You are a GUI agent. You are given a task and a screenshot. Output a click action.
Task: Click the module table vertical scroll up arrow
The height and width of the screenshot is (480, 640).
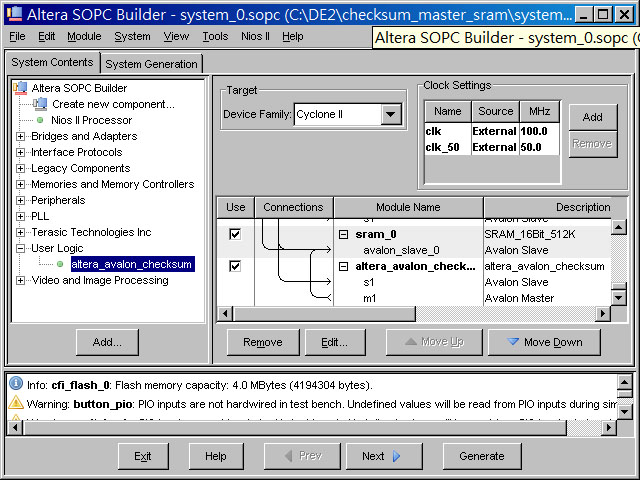[619, 227]
